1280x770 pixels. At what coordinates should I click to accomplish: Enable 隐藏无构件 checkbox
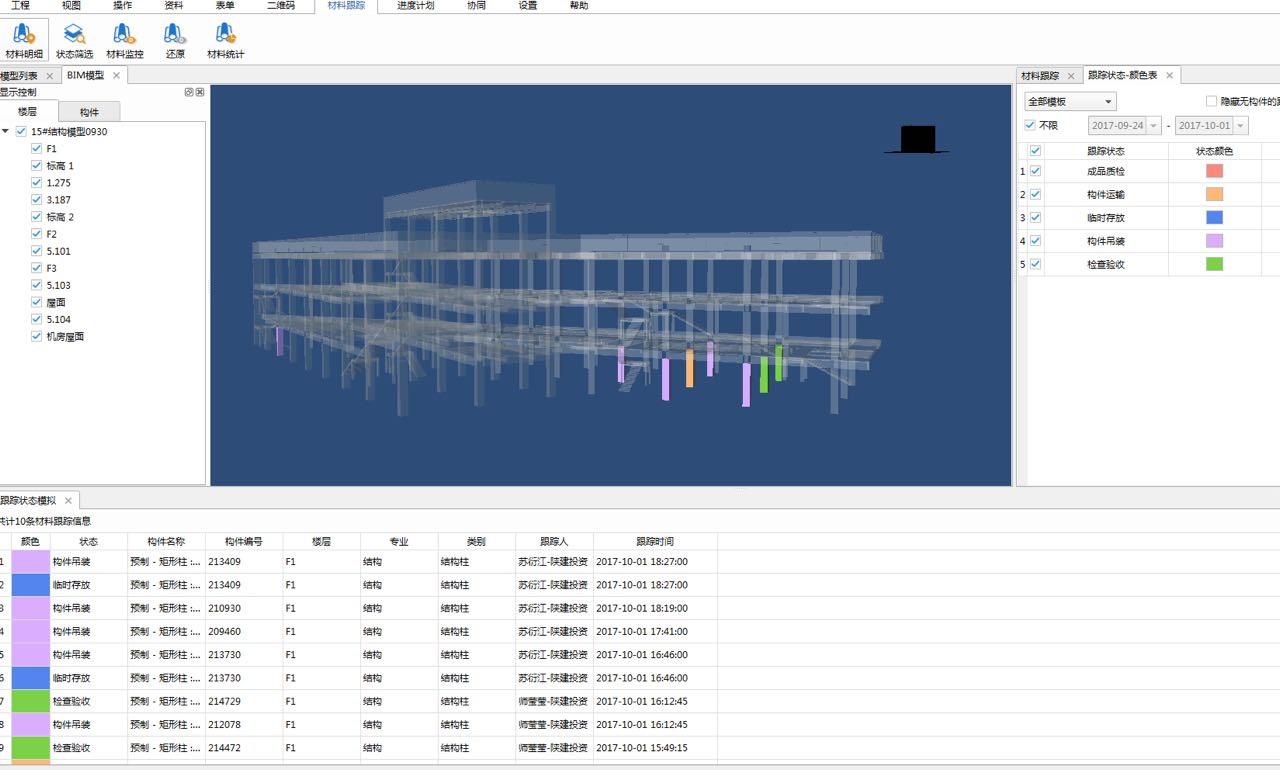[1212, 102]
